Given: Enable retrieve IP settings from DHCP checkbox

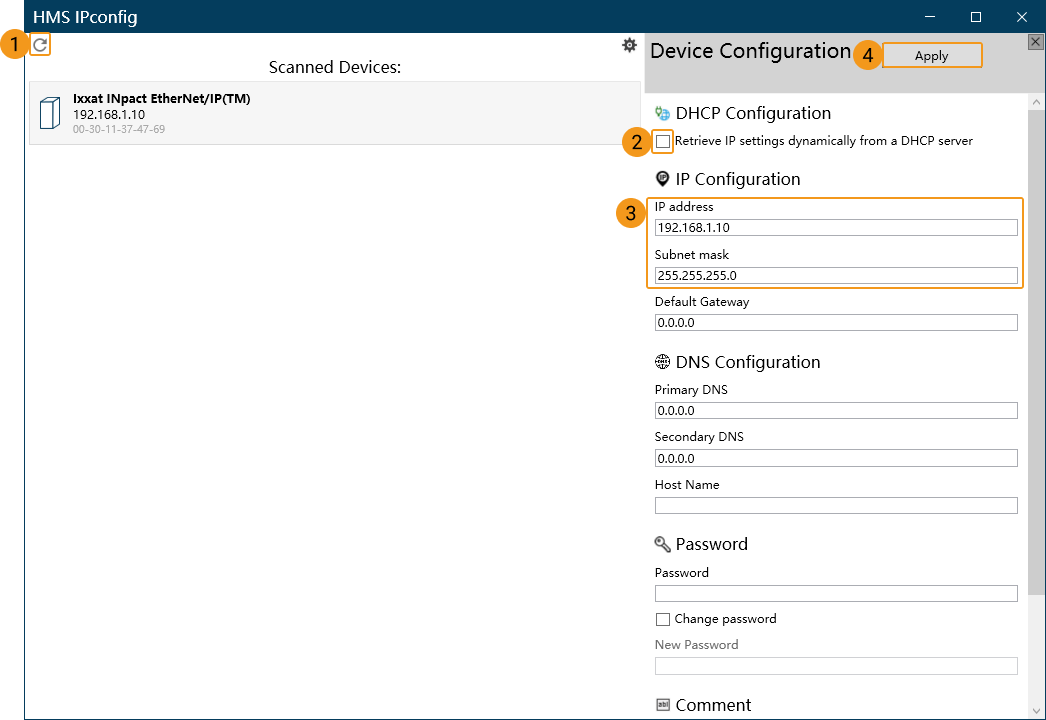Looking at the screenshot, I should pyautogui.click(x=663, y=142).
